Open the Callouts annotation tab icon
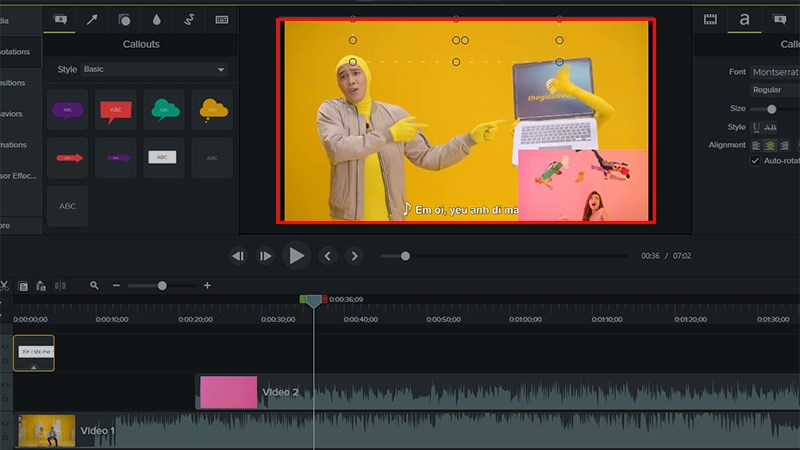Viewport: 800px width, 450px height. click(x=60, y=20)
